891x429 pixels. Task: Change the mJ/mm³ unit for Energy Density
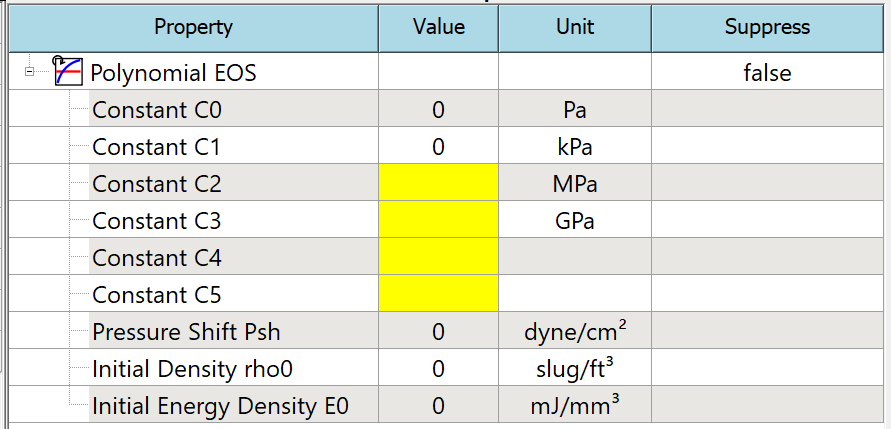574,407
